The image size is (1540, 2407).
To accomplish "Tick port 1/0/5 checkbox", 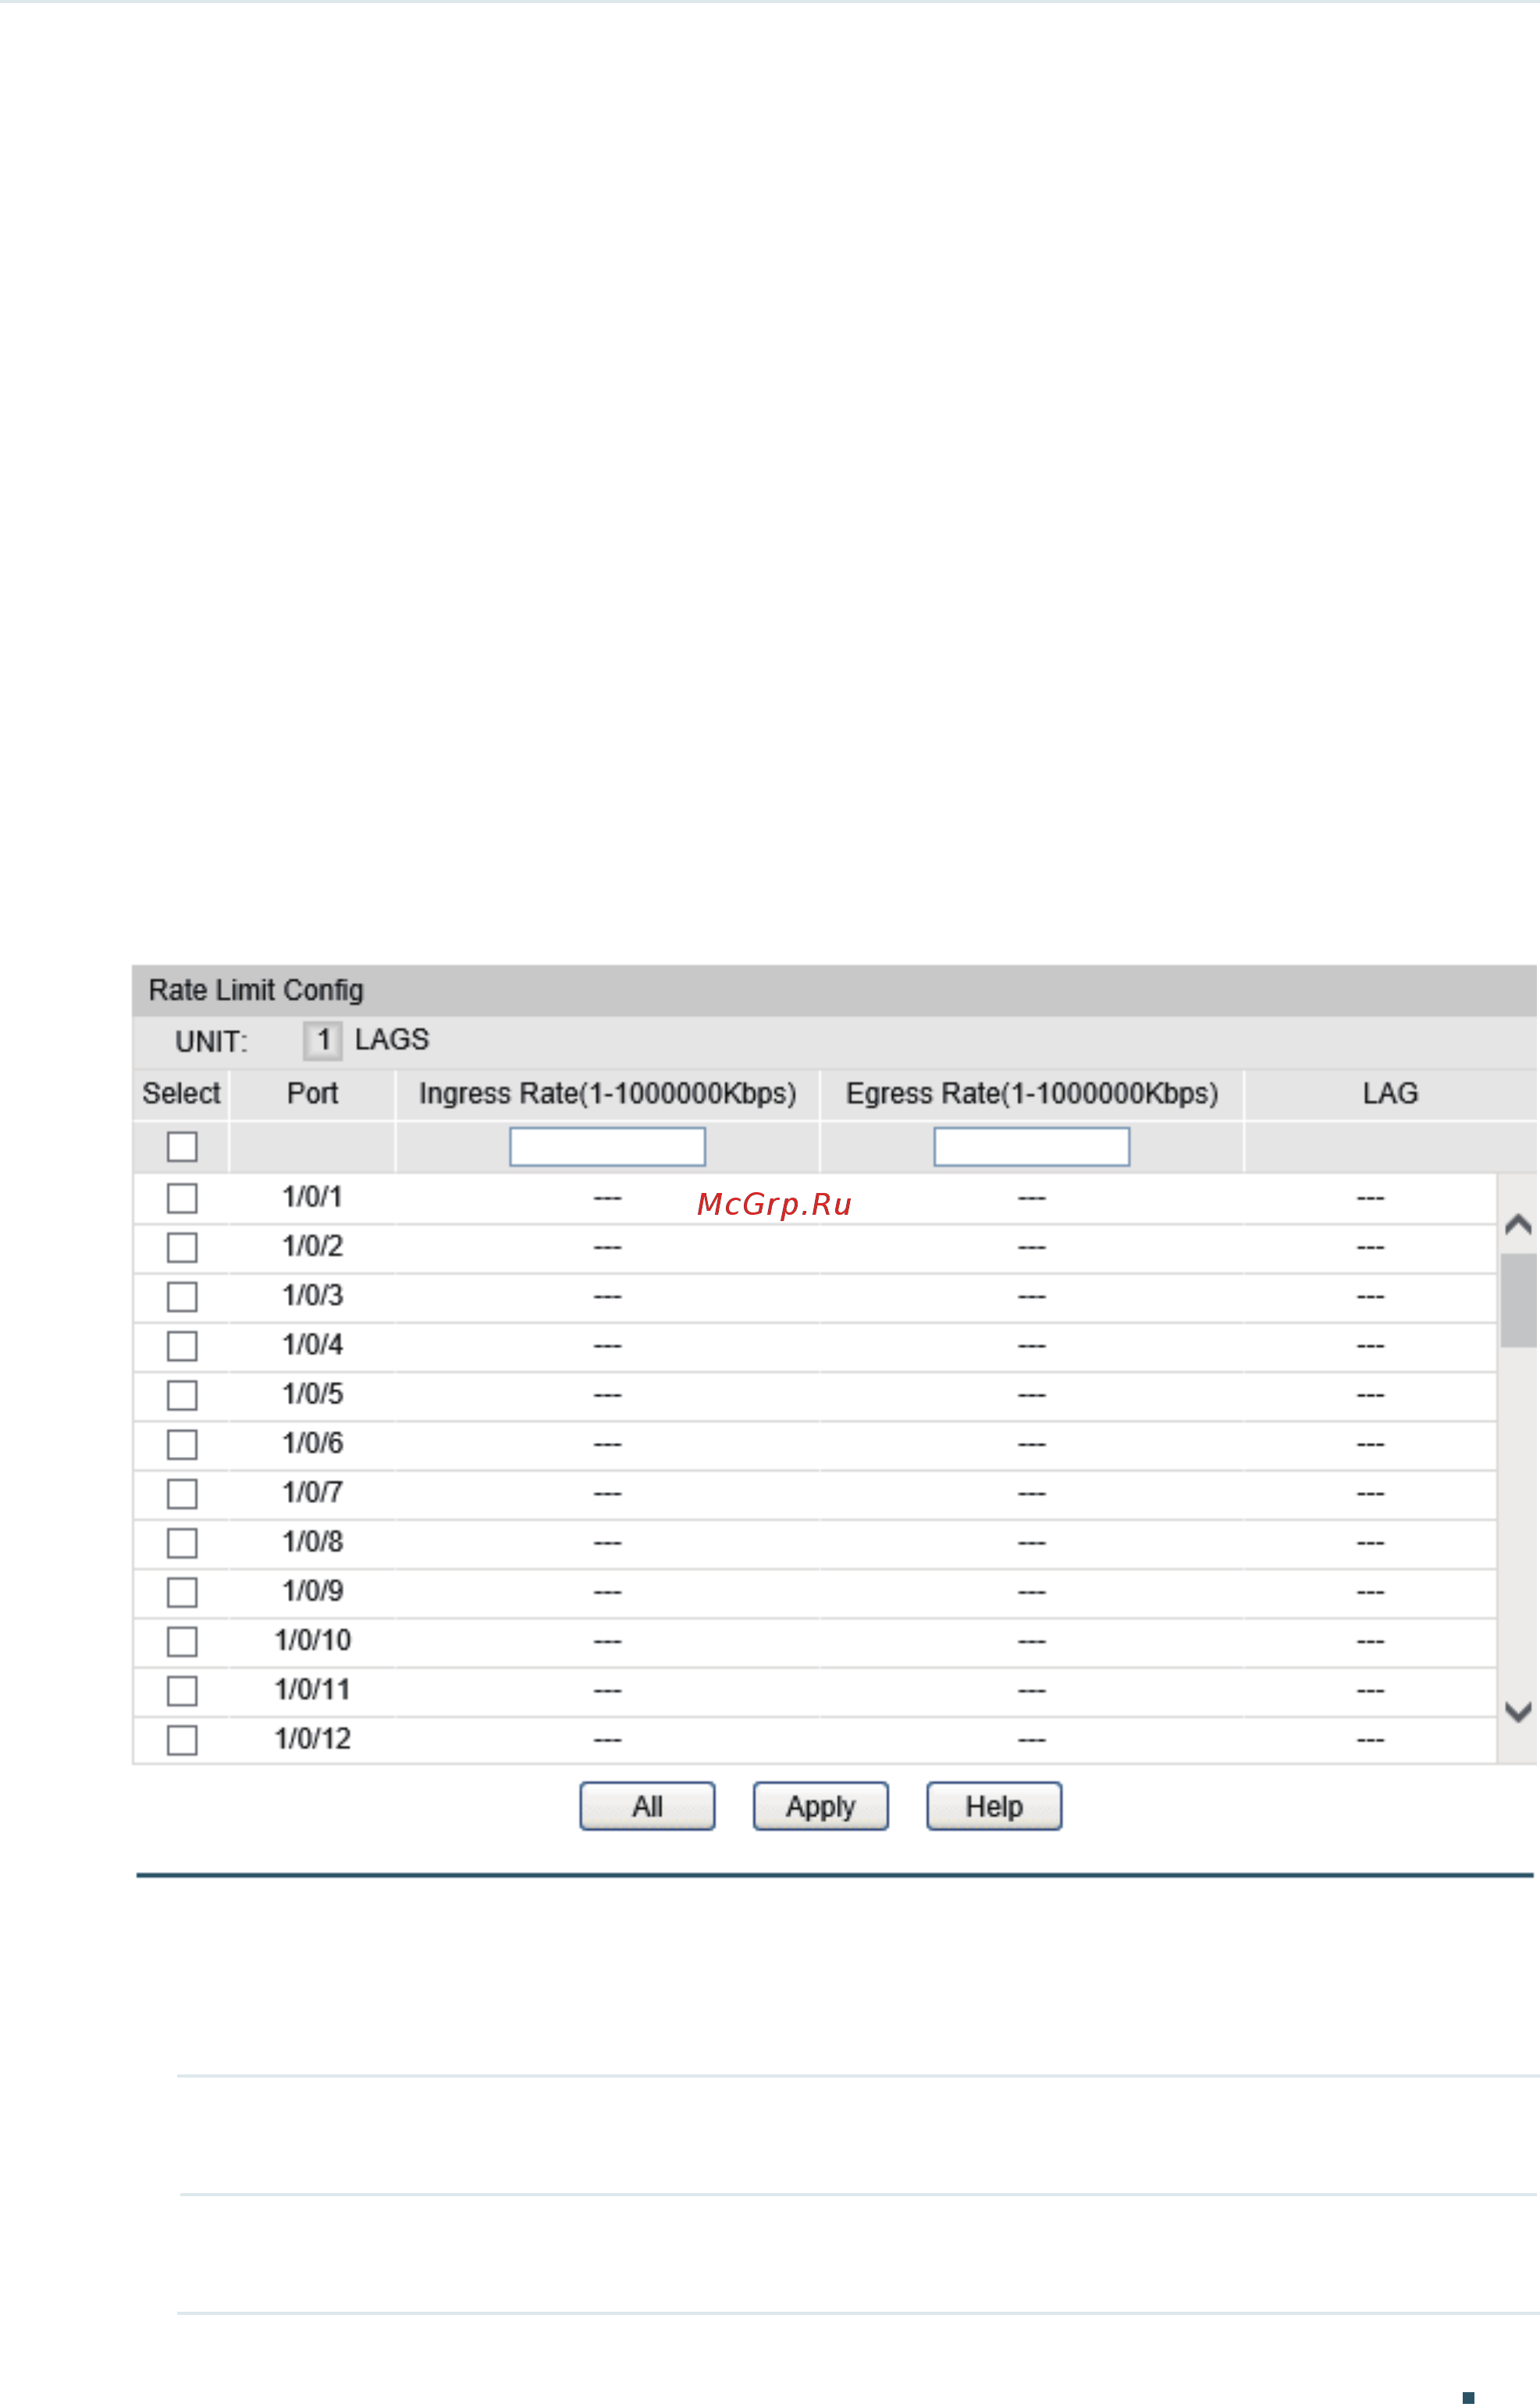I will coord(182,1395).
